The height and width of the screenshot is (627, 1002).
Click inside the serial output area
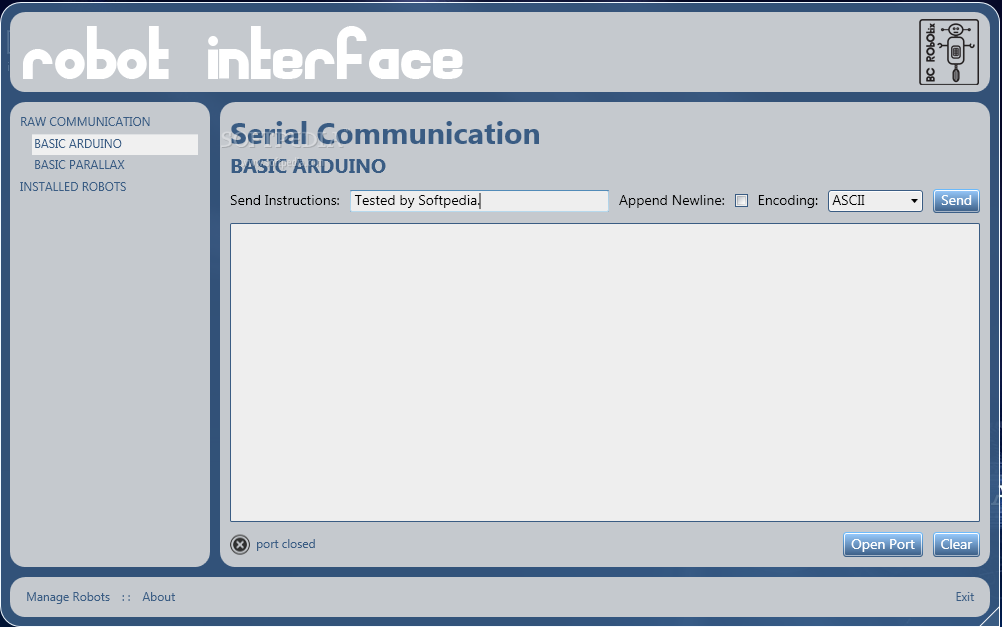coord(604,372)
